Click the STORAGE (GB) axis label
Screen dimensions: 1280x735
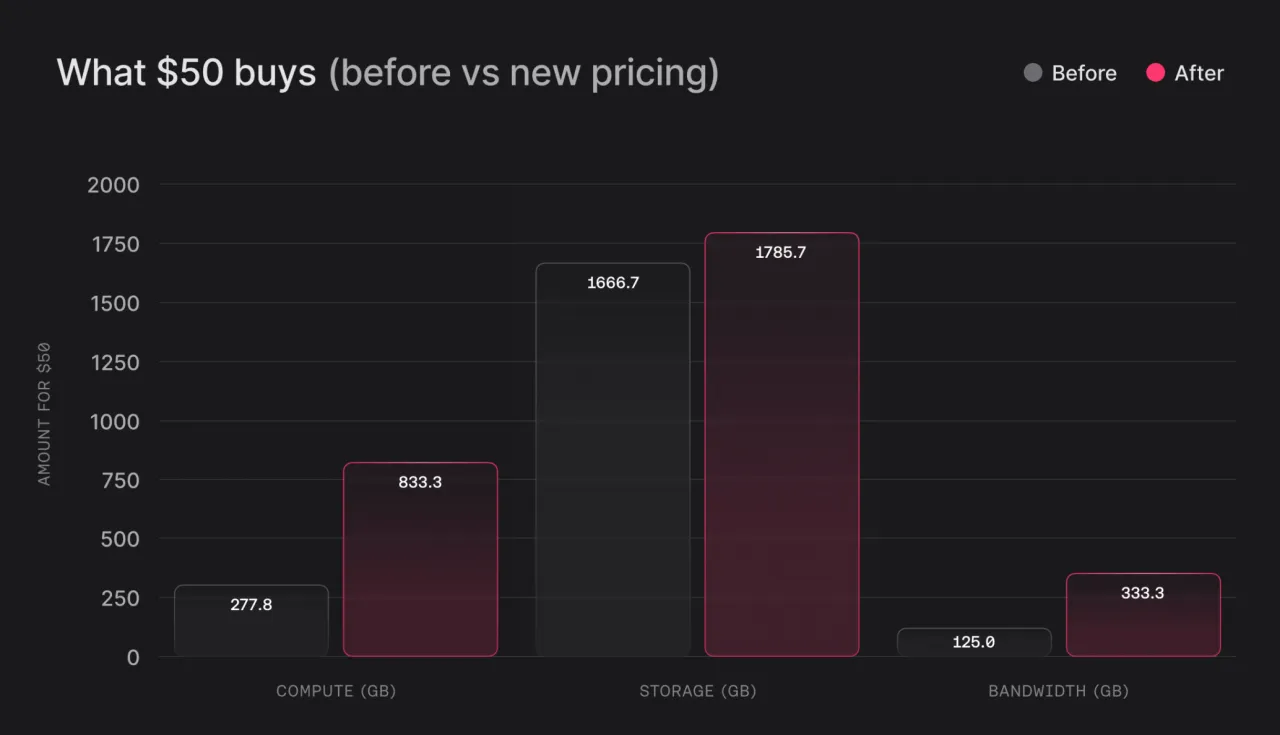click(x=698, y=691)
